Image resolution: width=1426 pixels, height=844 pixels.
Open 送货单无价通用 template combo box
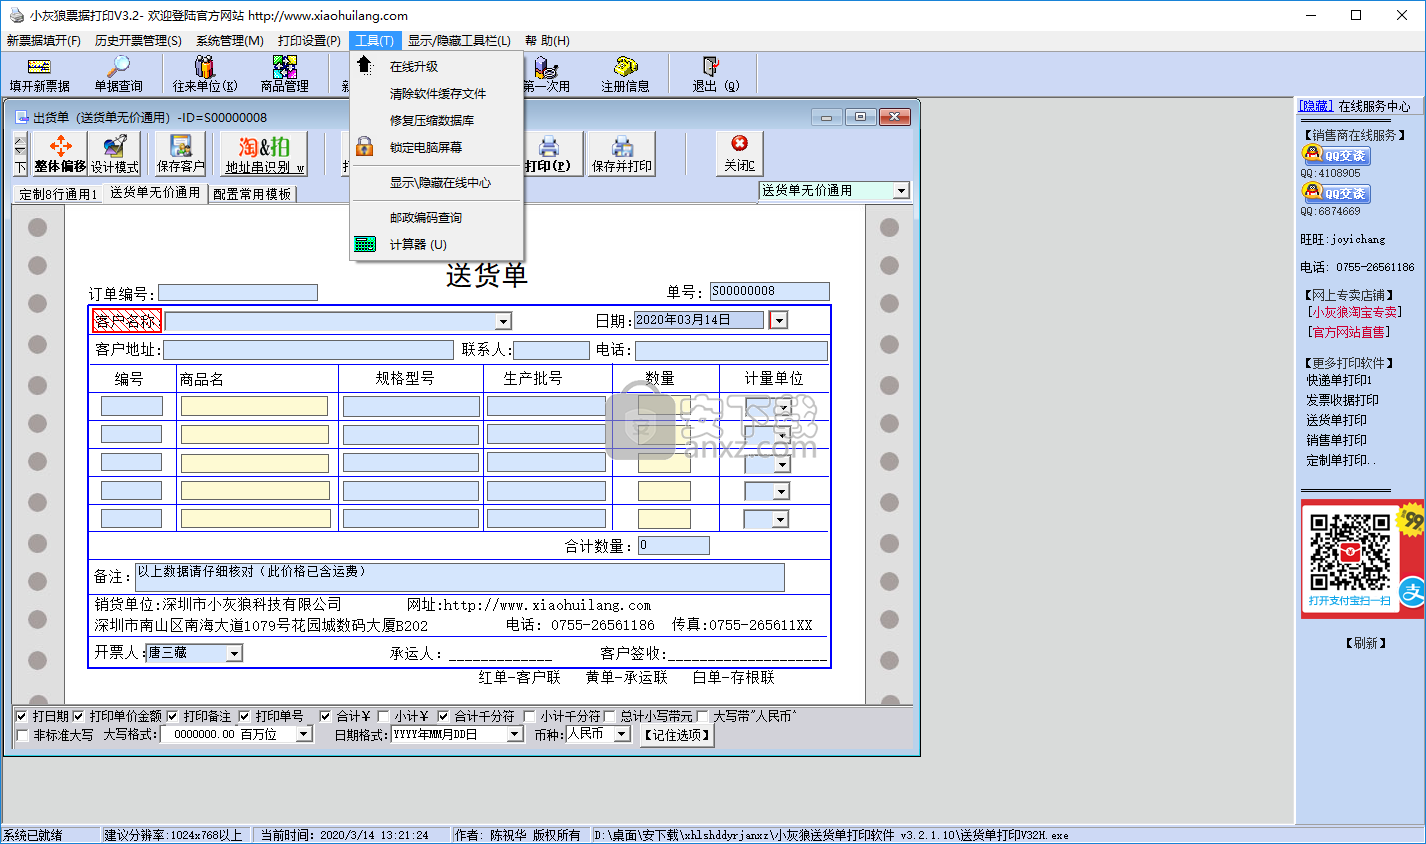834,190
